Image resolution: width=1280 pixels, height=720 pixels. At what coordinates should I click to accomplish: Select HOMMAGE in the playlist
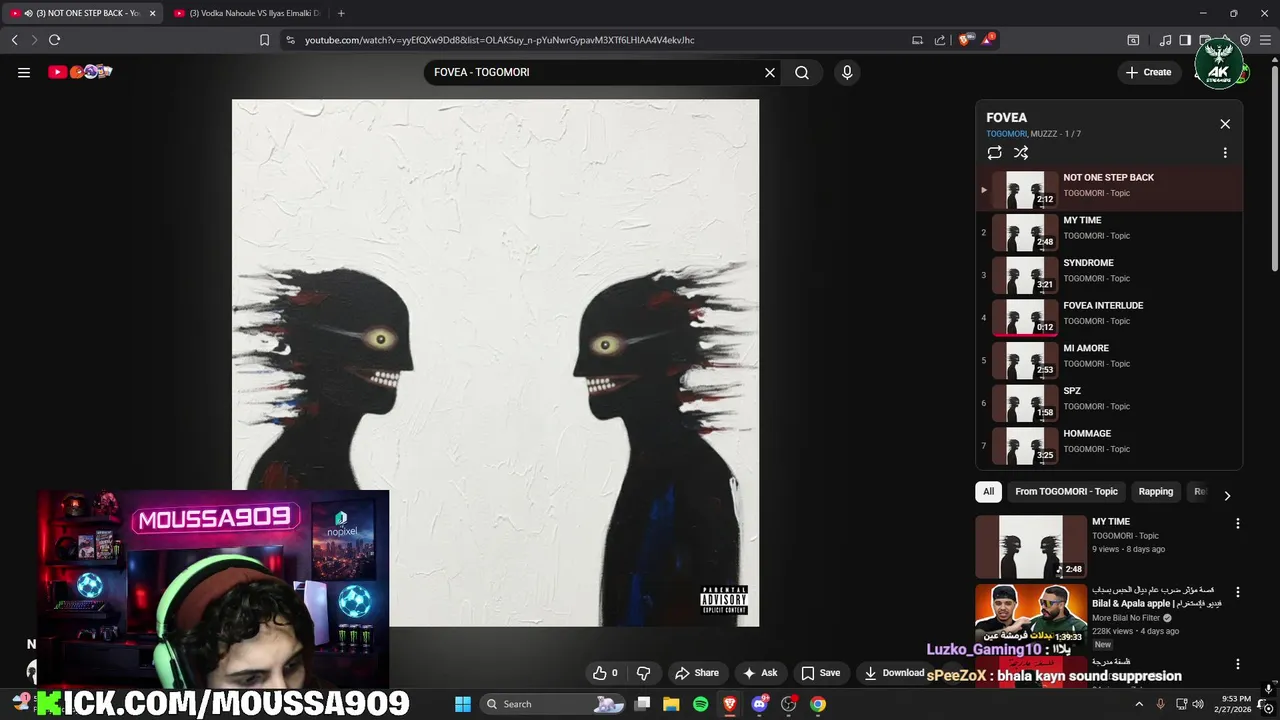point(1109,446)
